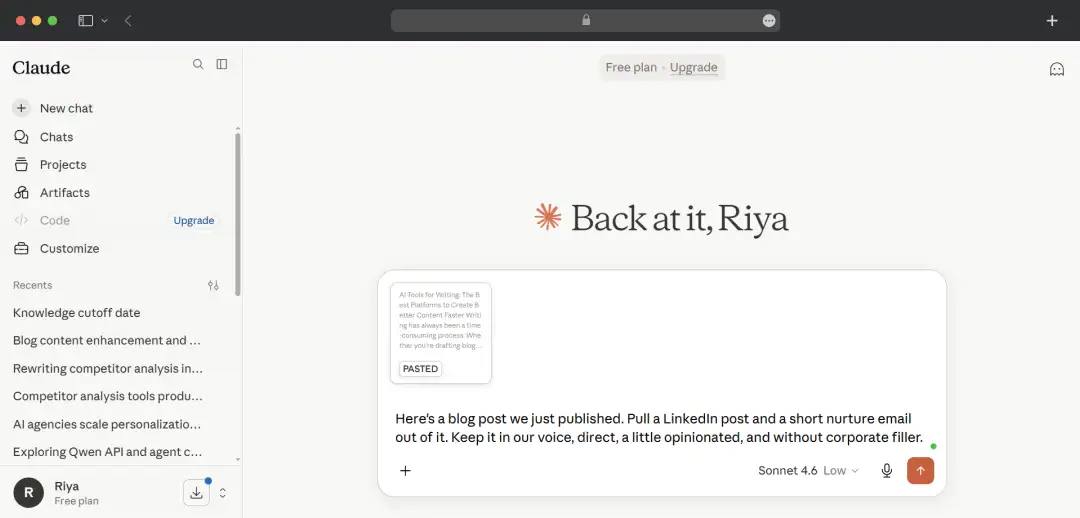Toggle incognito chat ghost icon
The height and width of the screenshot is (518, 1080).
tap(1057, 69)
